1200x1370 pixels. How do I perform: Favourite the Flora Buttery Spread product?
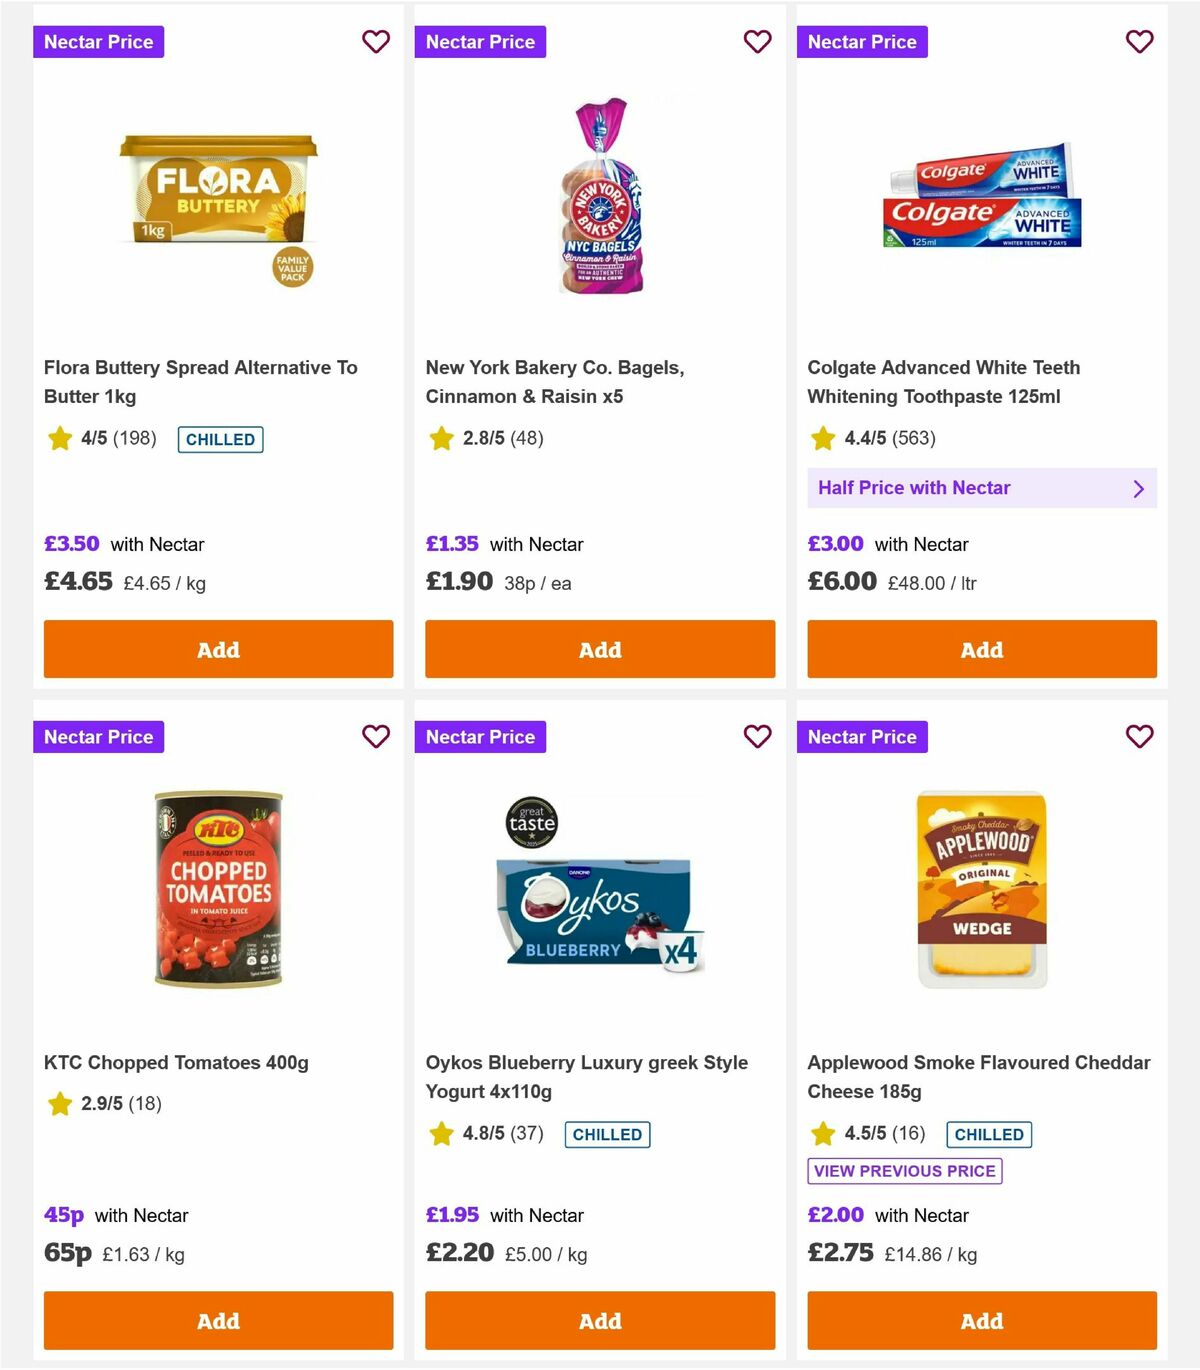pyautogui.click(x=376, y=42)
